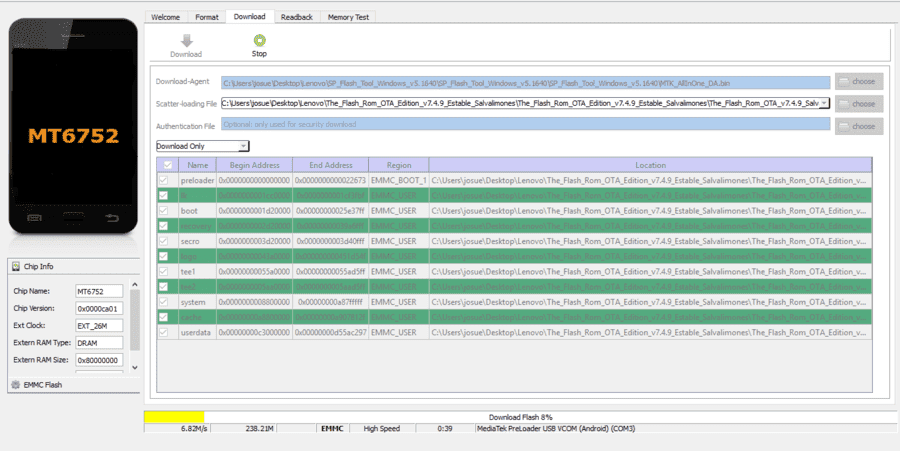
Task: Click the Location column header
Action: click(650, 165)
